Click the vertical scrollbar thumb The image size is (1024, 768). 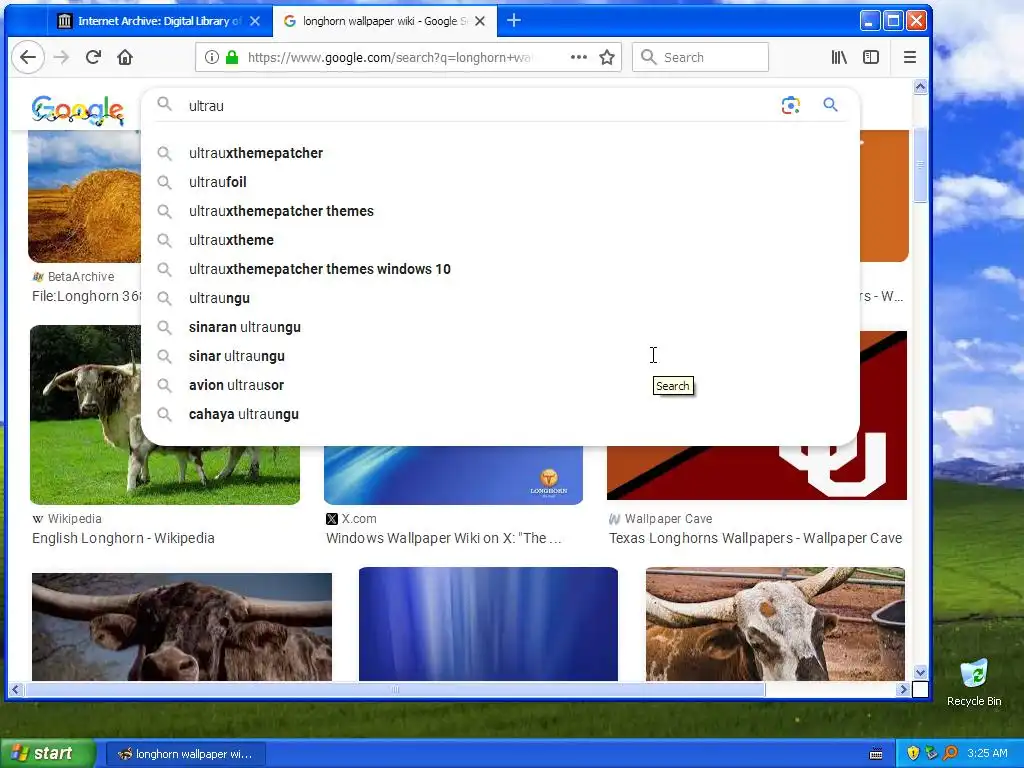point(920,165)
